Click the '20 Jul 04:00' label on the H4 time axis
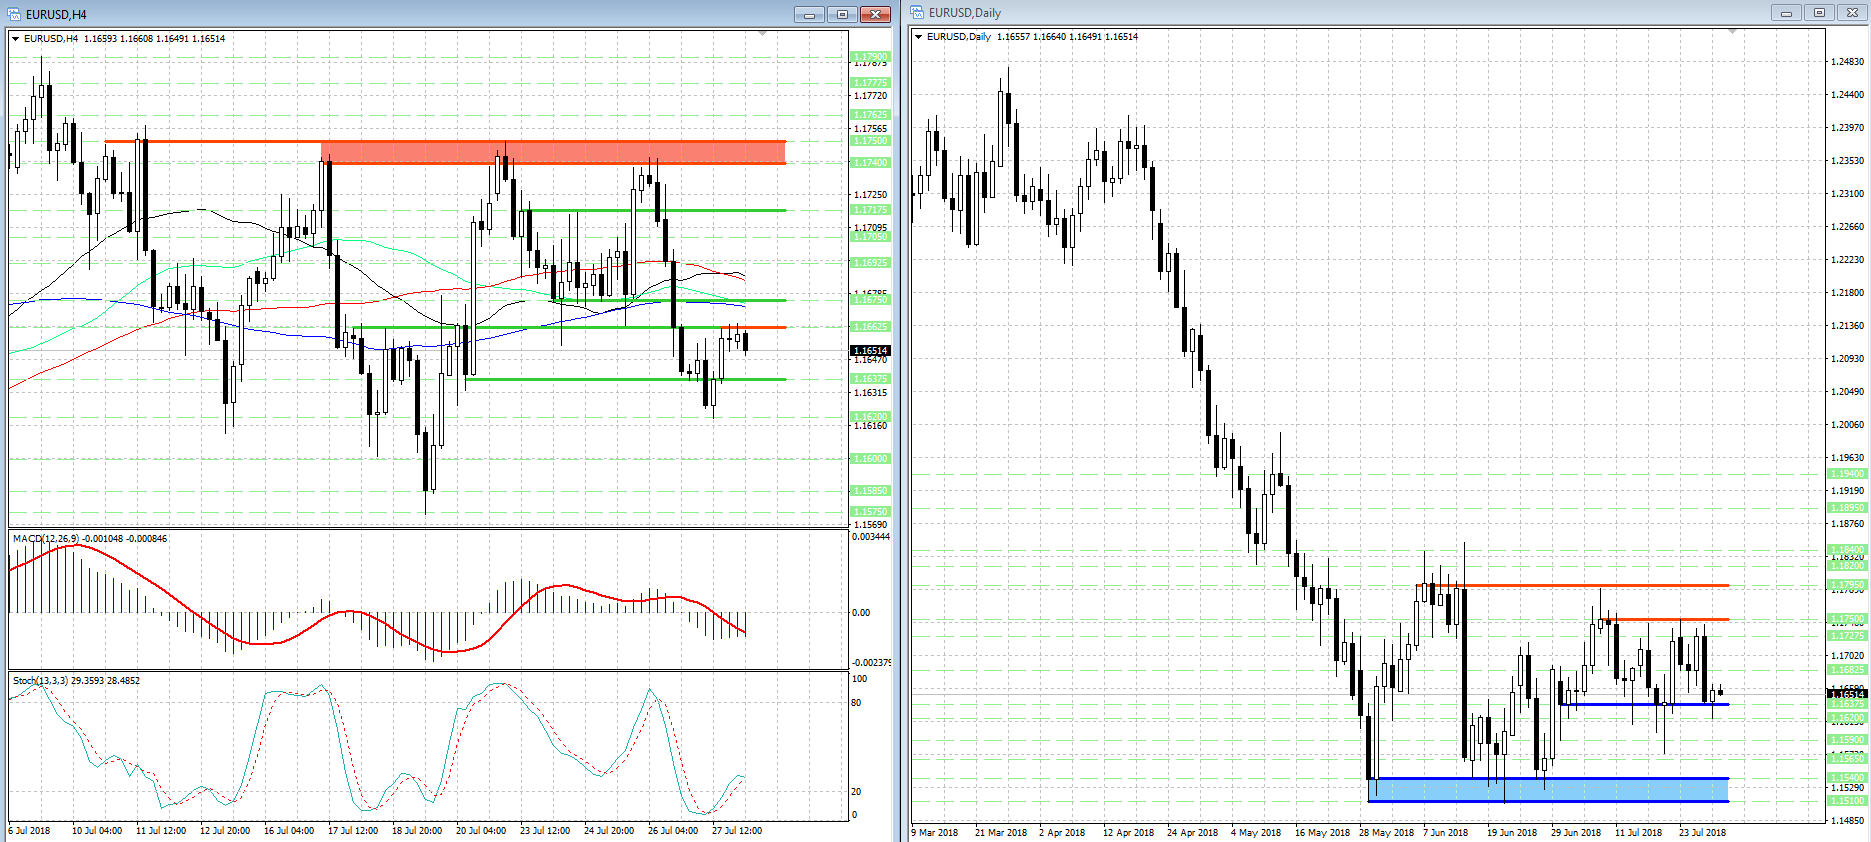This screenshot has height=842, width=1871. tap(481, 831)
